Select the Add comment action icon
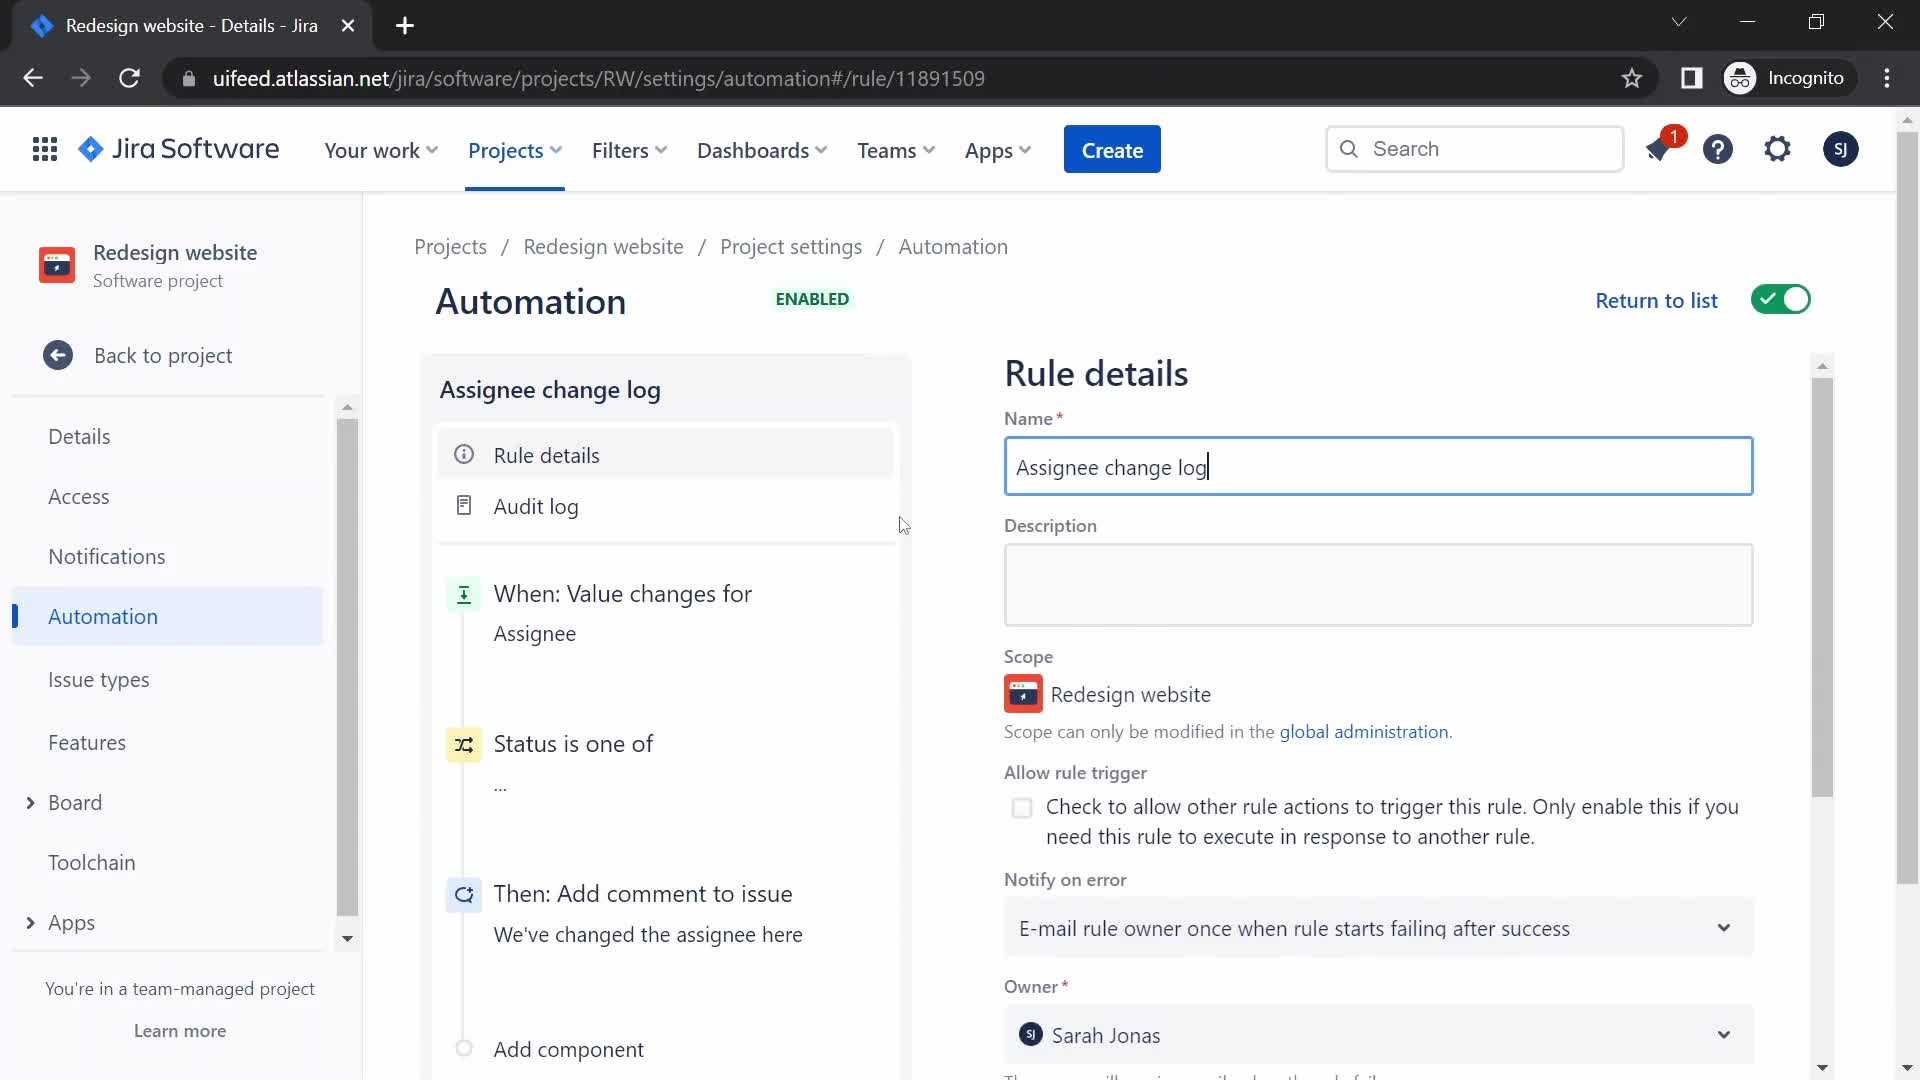The width and height of the screenshot is (1920, 1080). coord(464,895)
